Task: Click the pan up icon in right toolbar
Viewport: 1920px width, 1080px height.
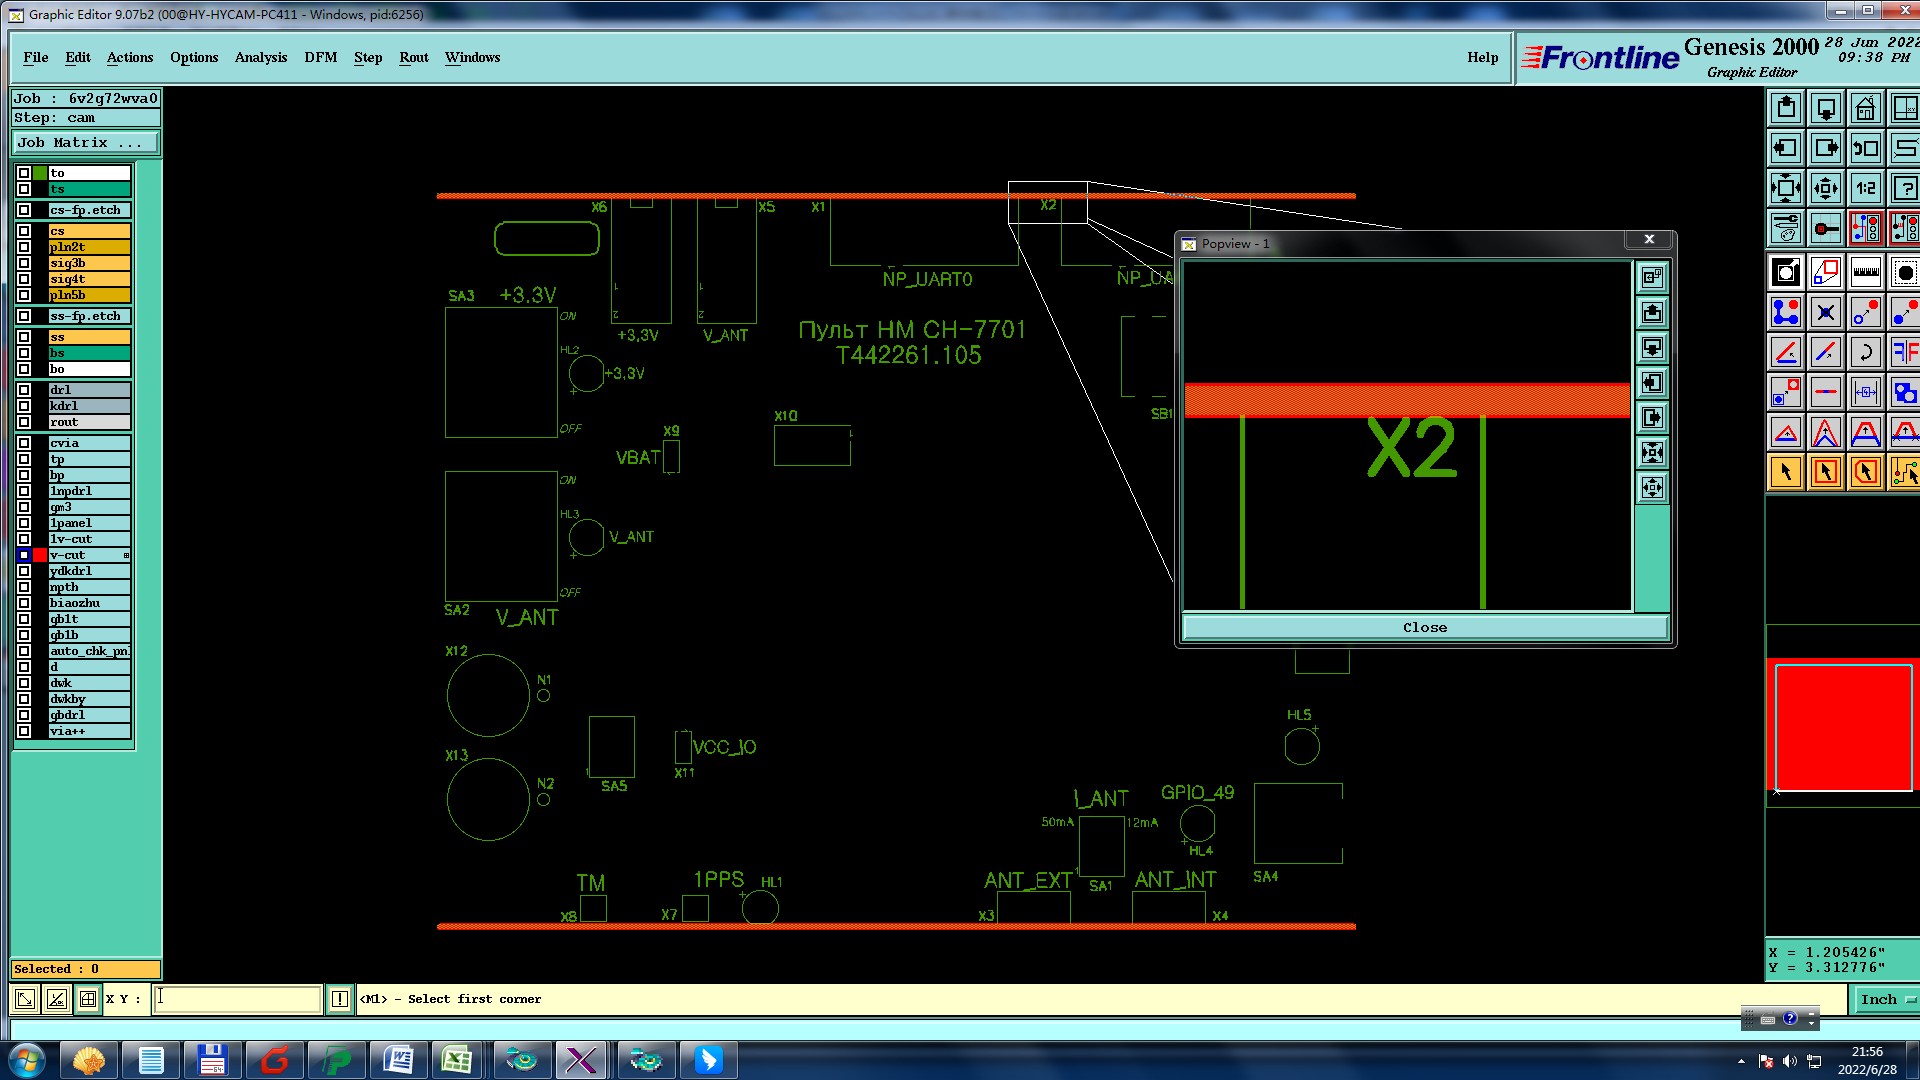Action: (x=1786, y=108)
